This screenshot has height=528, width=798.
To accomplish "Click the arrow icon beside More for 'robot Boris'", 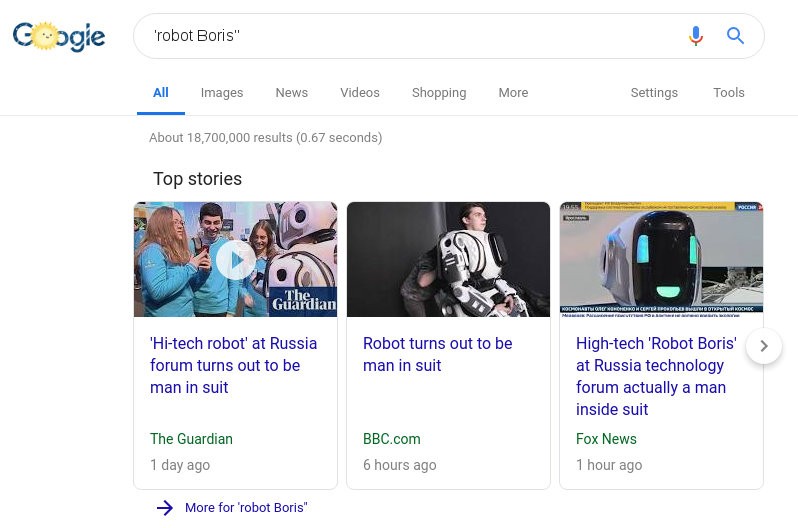I will [165, 508].
